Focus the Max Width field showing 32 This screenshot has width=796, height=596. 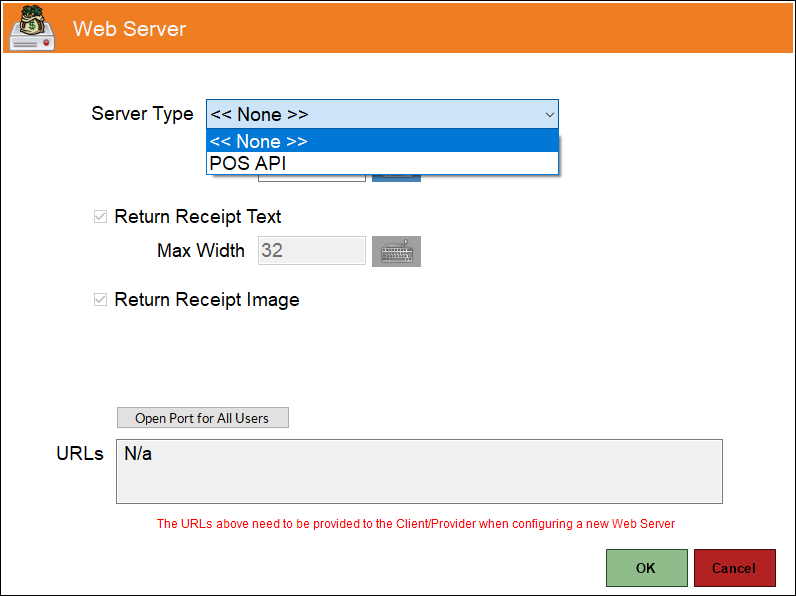point(312,250)
